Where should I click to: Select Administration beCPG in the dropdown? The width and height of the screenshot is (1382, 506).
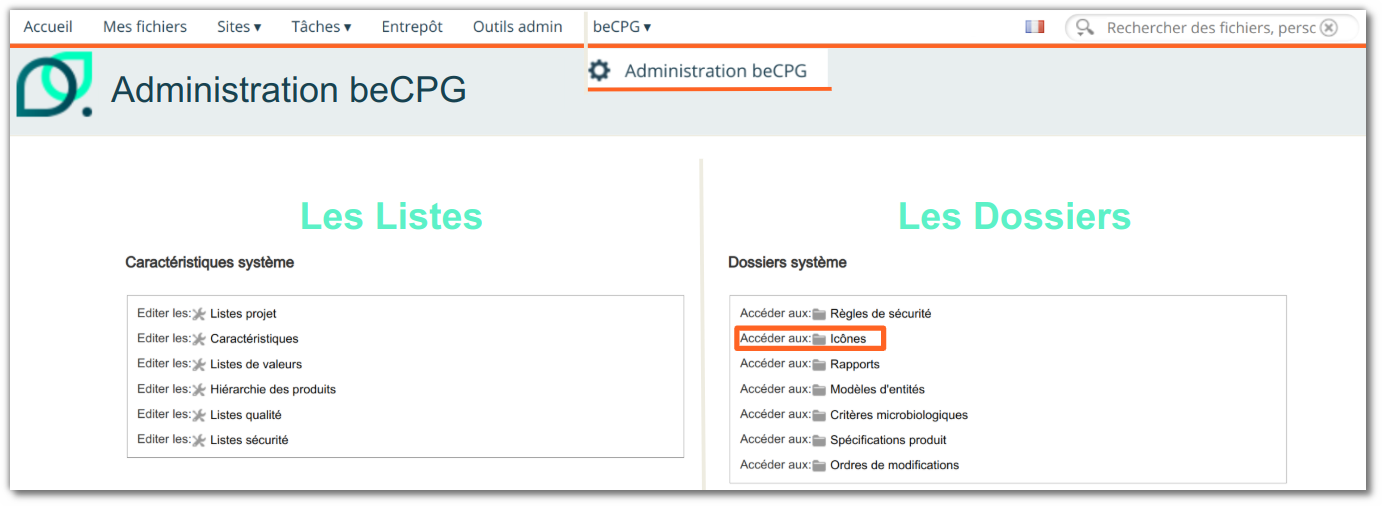[x=715, y=71]
